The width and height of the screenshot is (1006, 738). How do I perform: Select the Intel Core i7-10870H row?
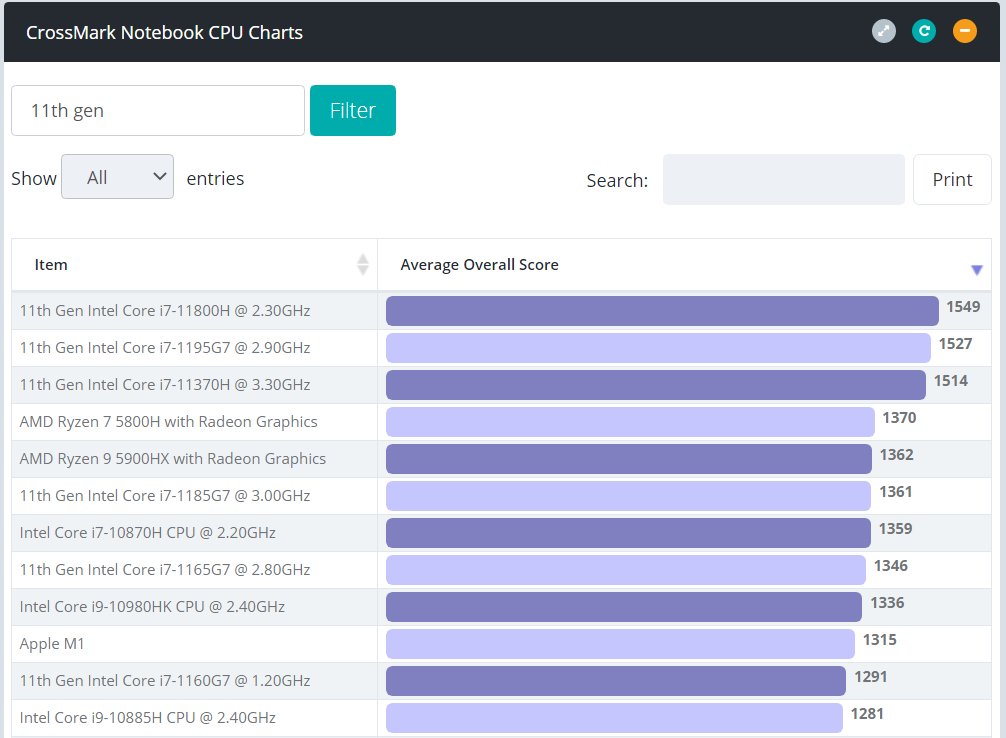(x=502, y=533)
